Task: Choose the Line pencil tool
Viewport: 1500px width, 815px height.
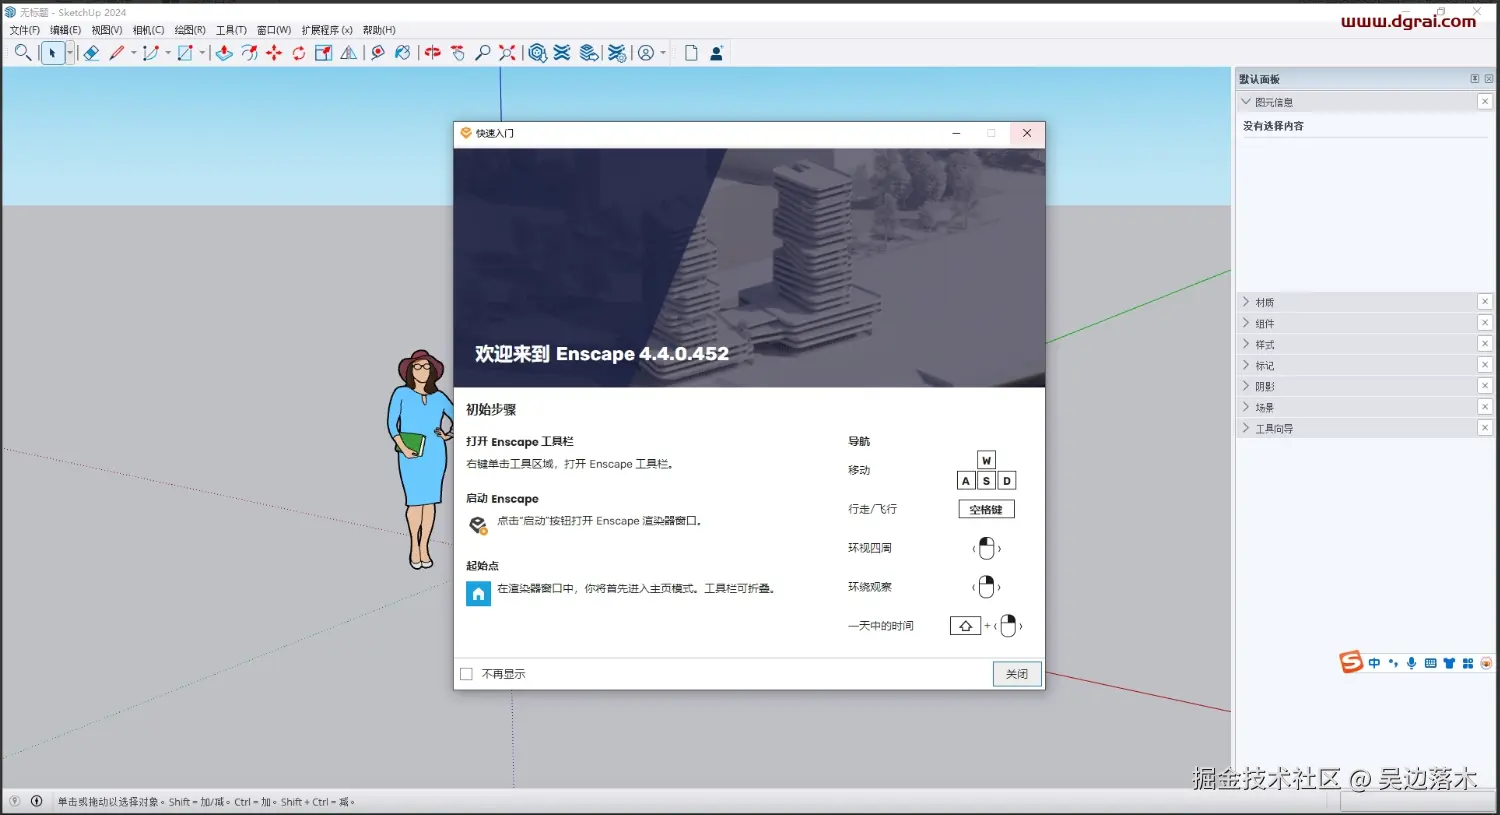Action: coord(117,53)
